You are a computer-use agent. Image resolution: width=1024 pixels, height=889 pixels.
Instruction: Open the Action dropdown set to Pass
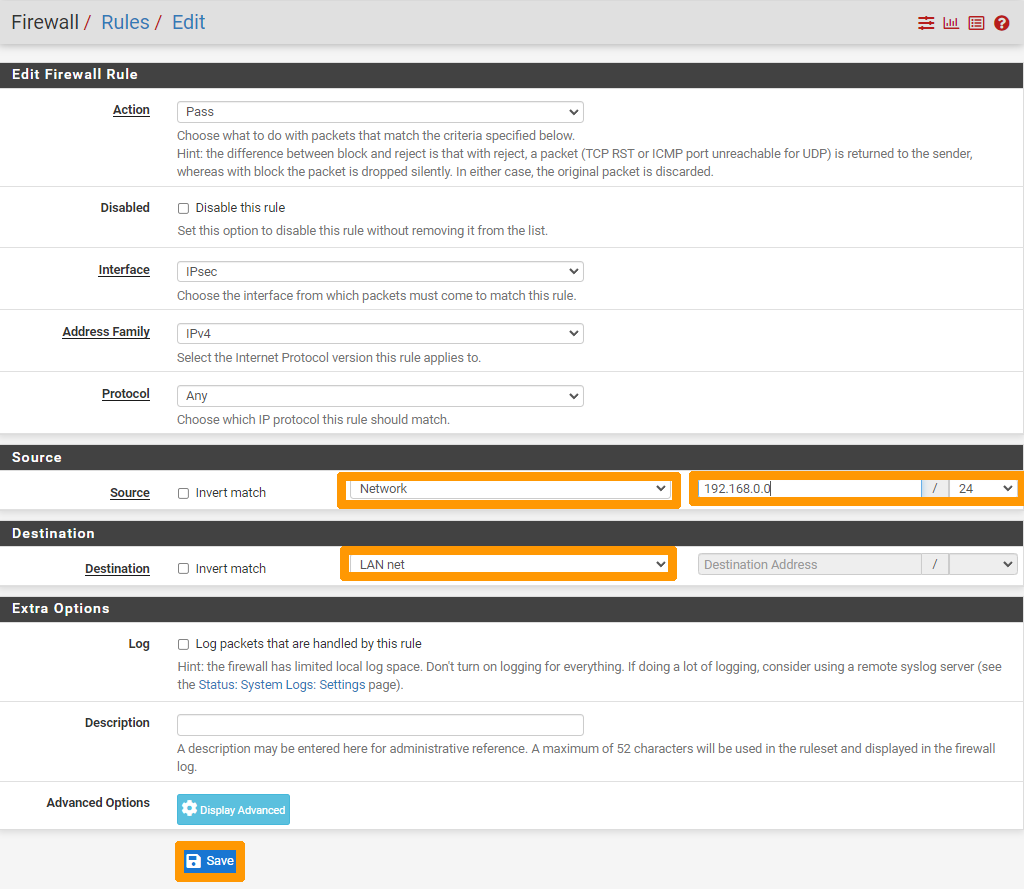point(380,112)
